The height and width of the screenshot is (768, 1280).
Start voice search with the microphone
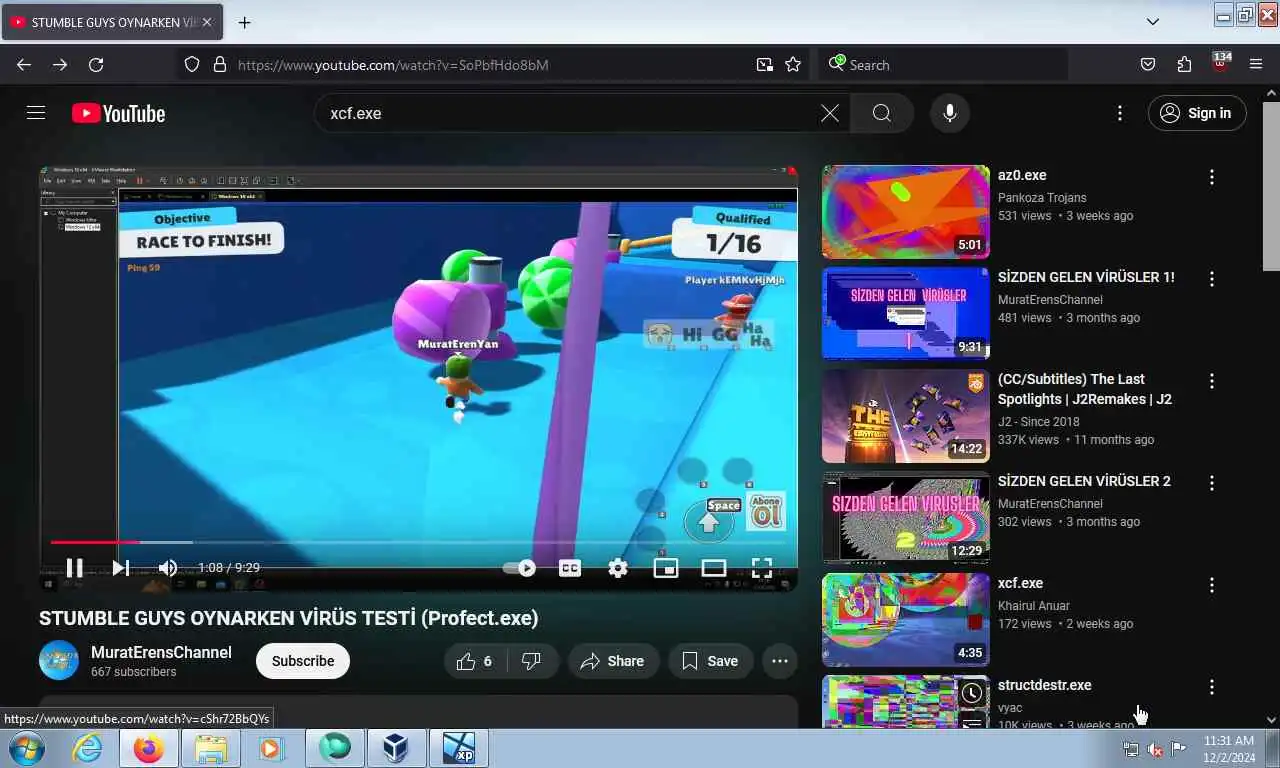pyautogui.click(x=950, y=113)
